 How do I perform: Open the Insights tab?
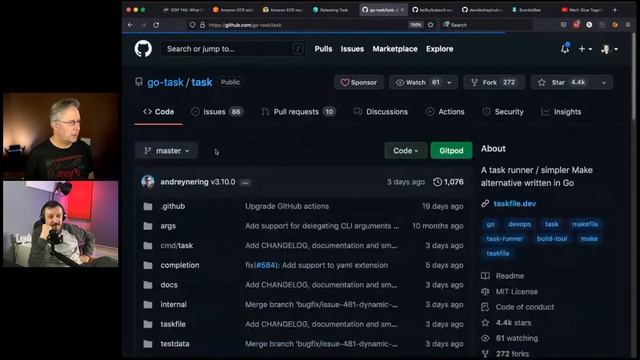[561, 111]
